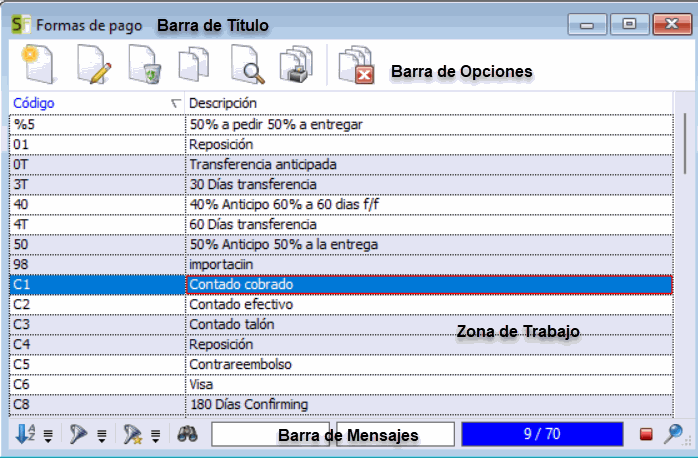
Task: Click the blue magnifying glass icon
Action: [x=673, y=434]
